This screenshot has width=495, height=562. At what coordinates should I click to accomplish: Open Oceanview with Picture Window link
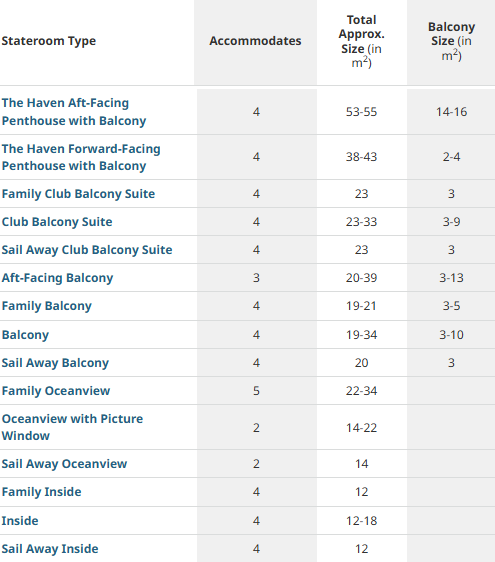[72, 427]
